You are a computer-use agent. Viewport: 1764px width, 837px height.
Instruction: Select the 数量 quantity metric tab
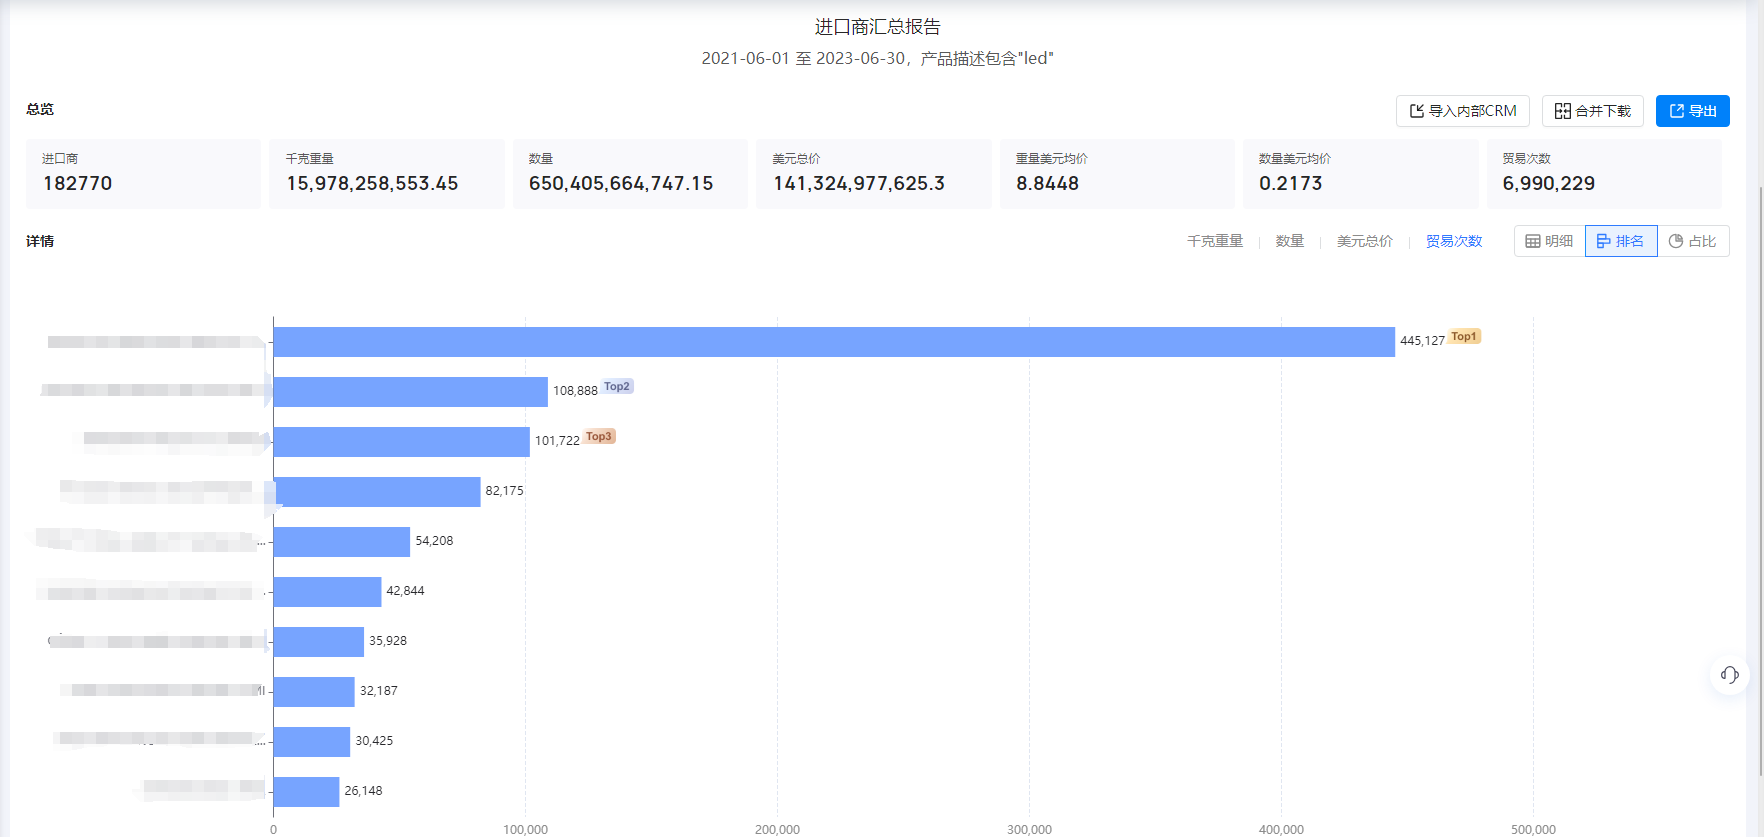coord(1289,241)
